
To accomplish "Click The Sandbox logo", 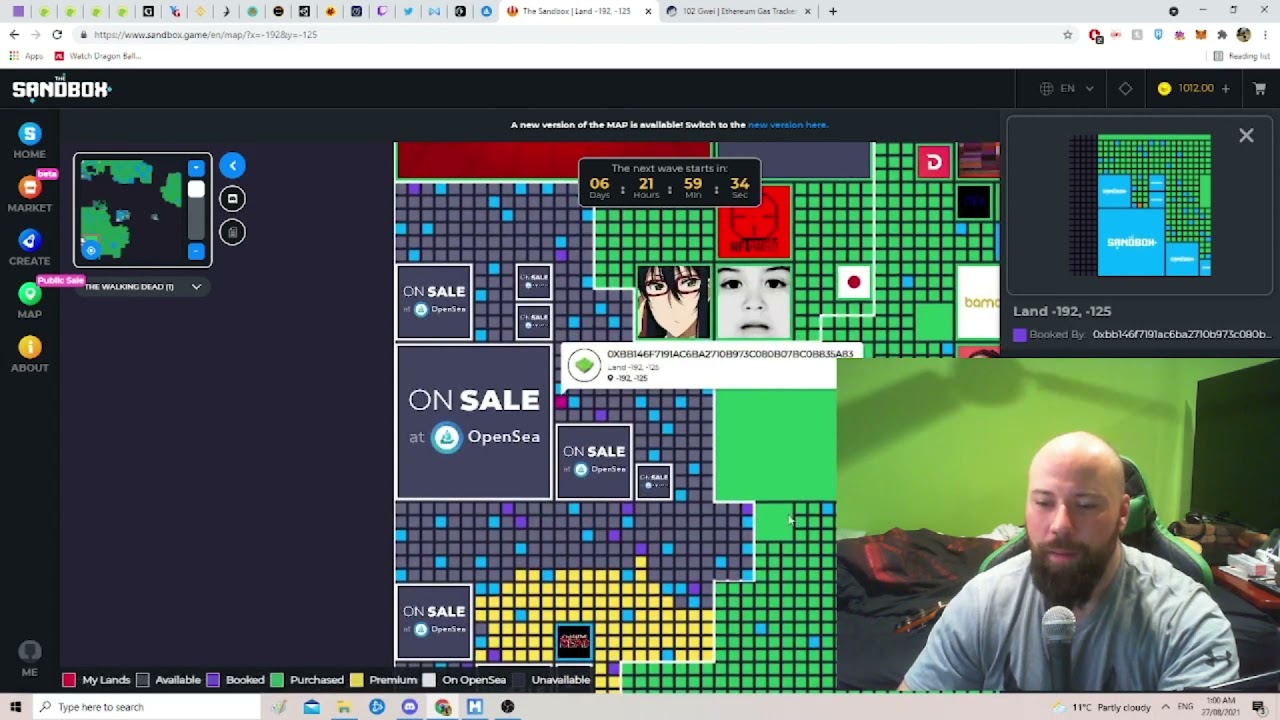I will pyautogui.click(x=61, y=88).
